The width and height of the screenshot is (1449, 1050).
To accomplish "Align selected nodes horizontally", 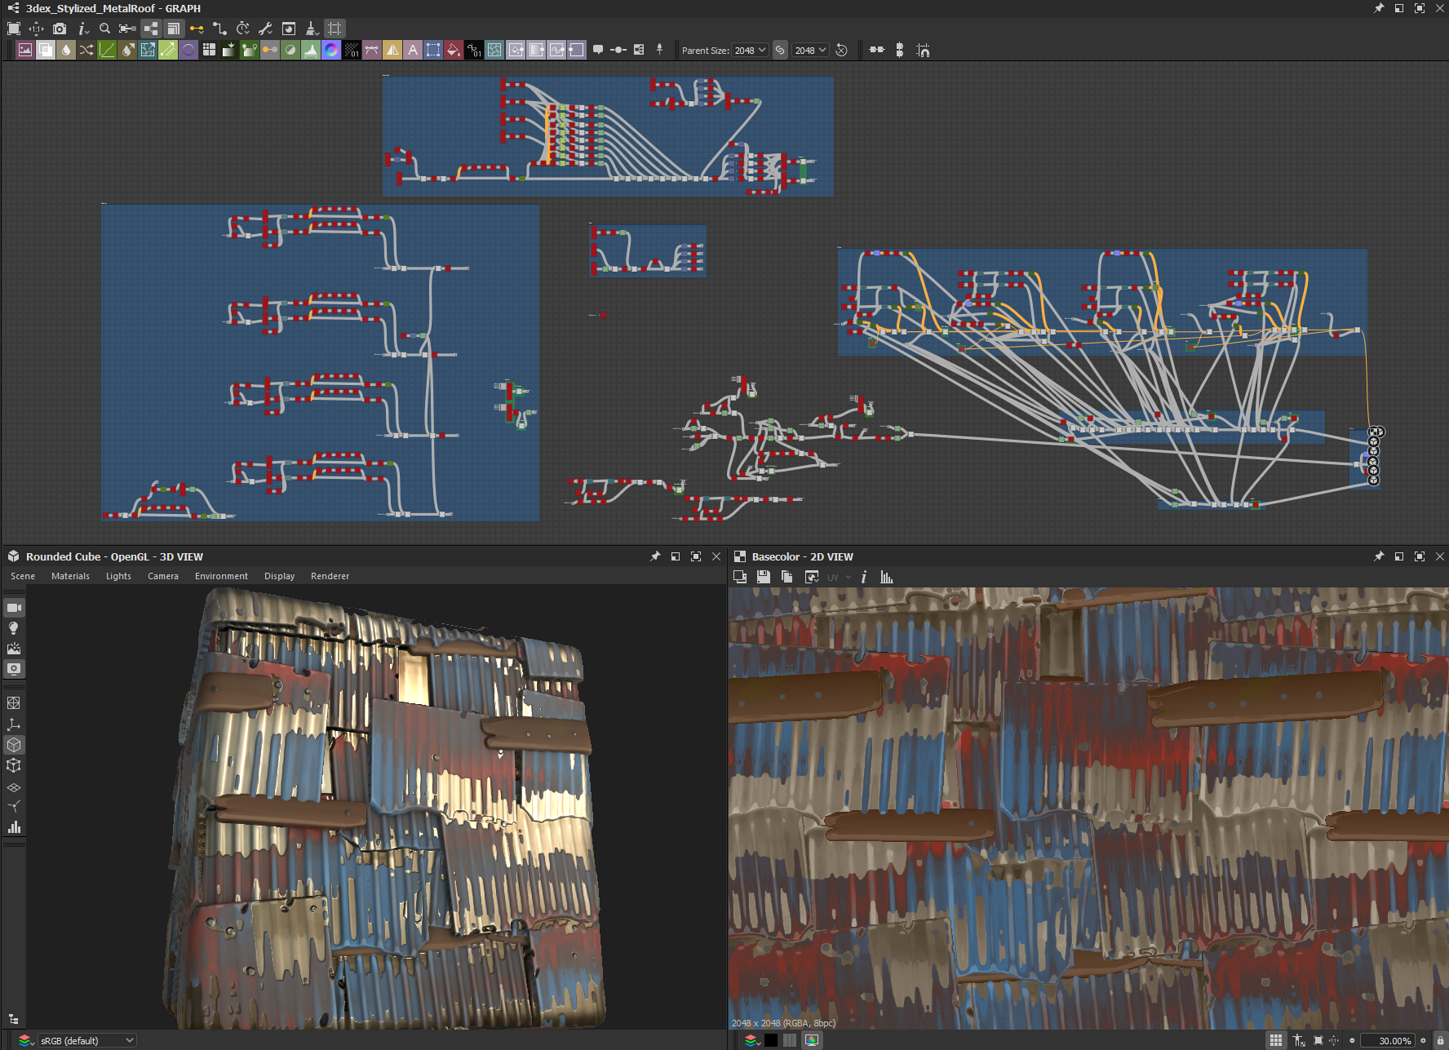I will tap(877, 50).
